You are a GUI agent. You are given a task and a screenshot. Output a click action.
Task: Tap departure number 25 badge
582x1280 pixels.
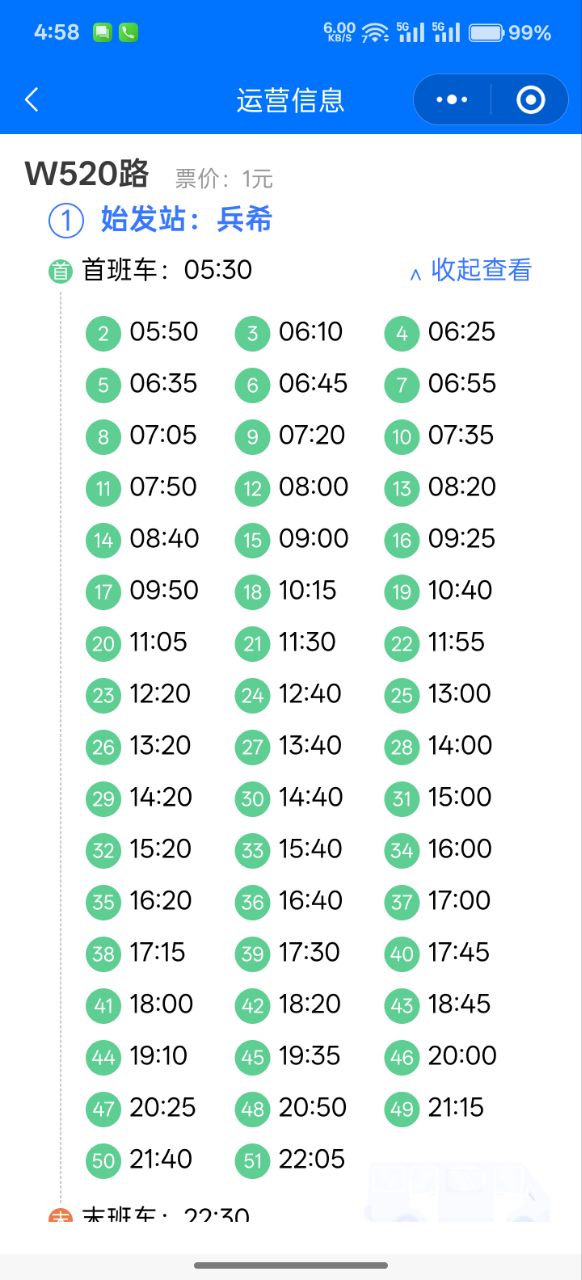click(x=402, y=695)
